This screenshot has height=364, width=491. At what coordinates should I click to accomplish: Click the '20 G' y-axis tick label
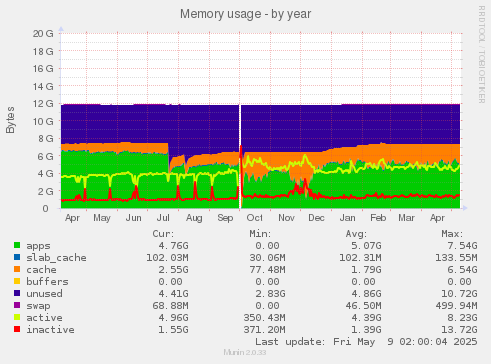[43, 33]
